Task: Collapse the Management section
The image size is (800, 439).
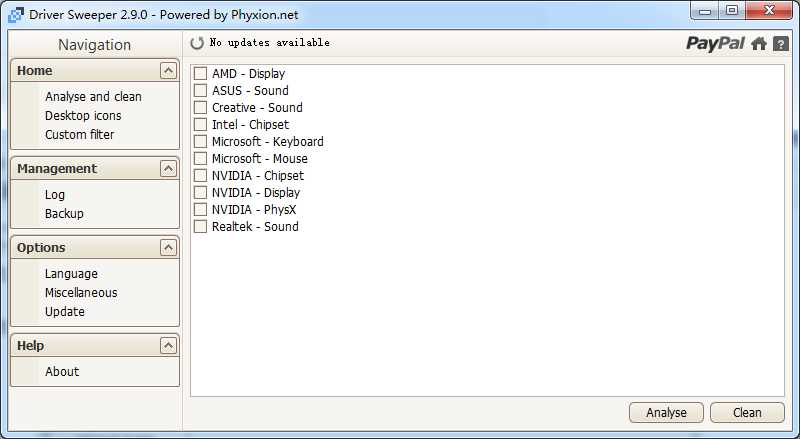Action: click(x=168, y=169)
